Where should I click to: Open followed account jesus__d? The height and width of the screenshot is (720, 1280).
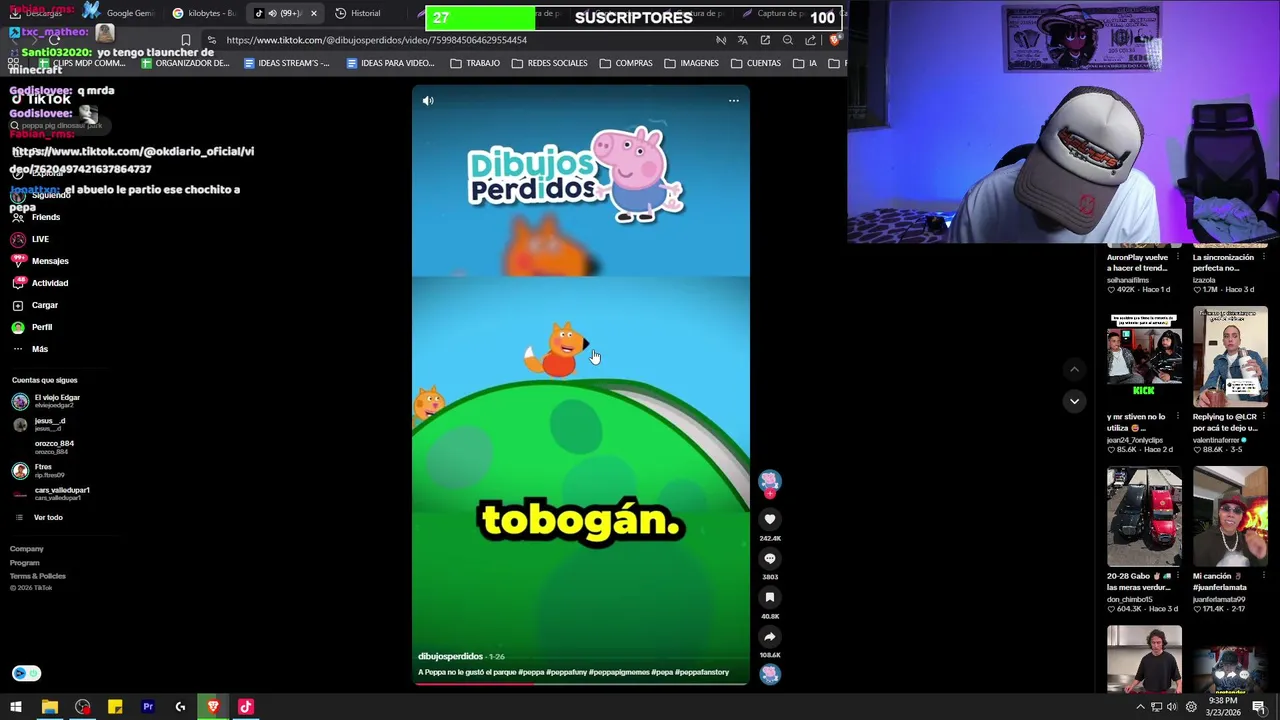40,424
